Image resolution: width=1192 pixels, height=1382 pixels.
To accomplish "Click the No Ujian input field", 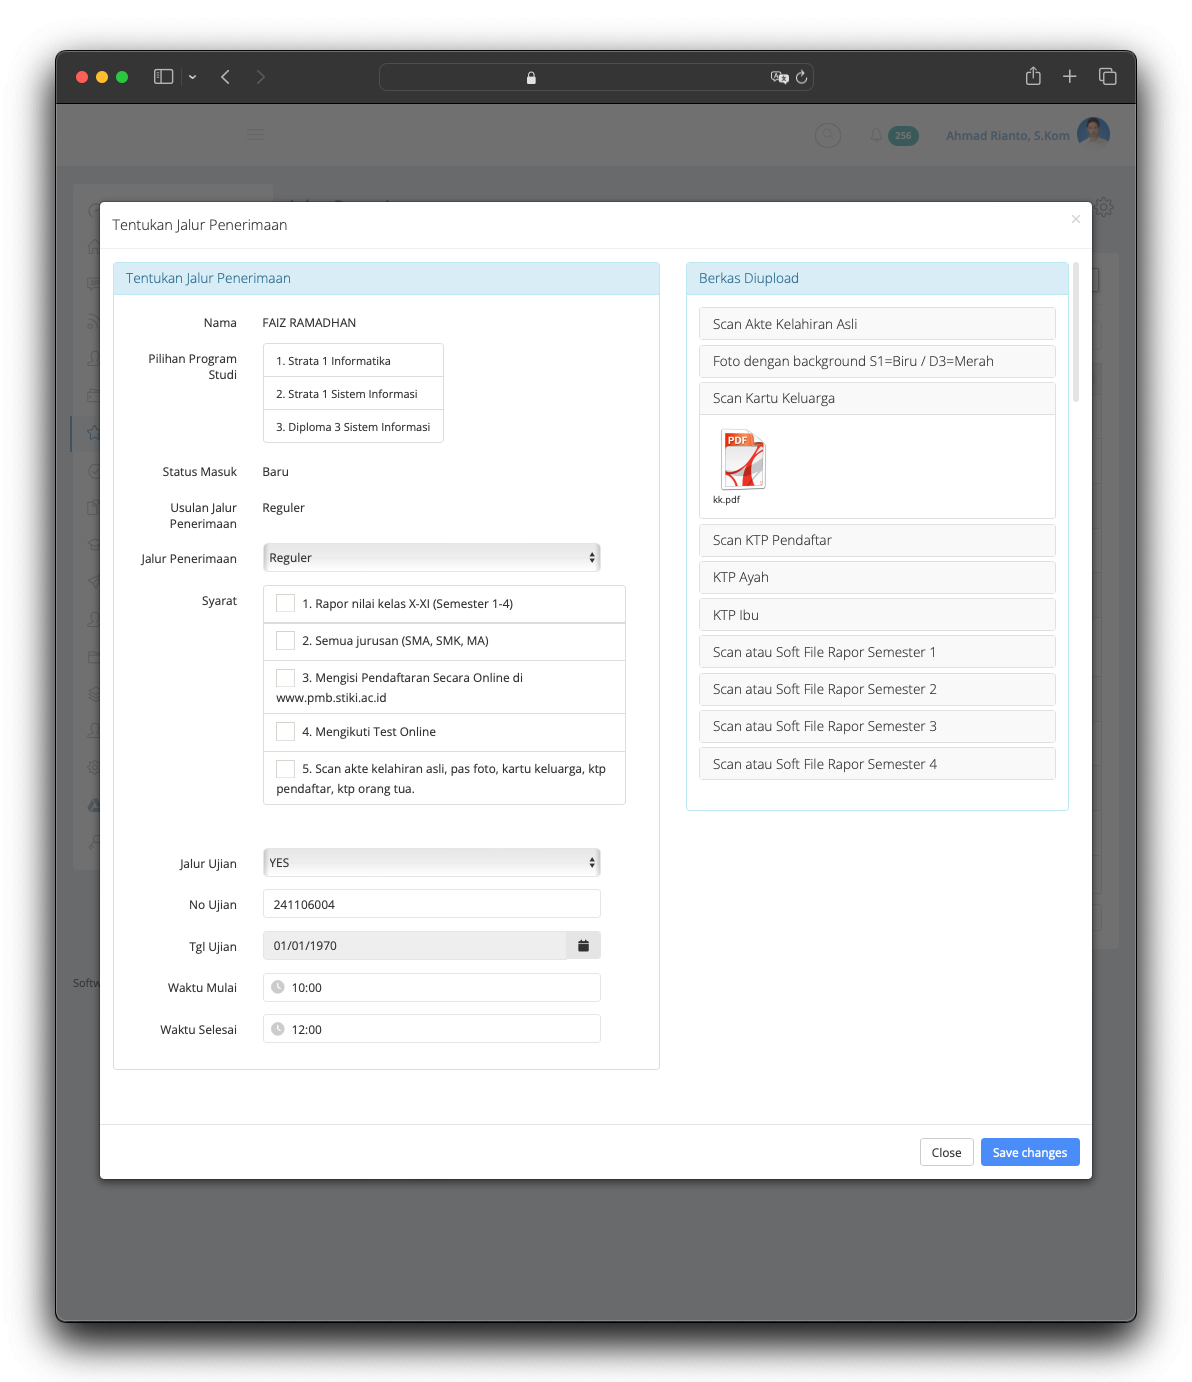I will 431,904.
